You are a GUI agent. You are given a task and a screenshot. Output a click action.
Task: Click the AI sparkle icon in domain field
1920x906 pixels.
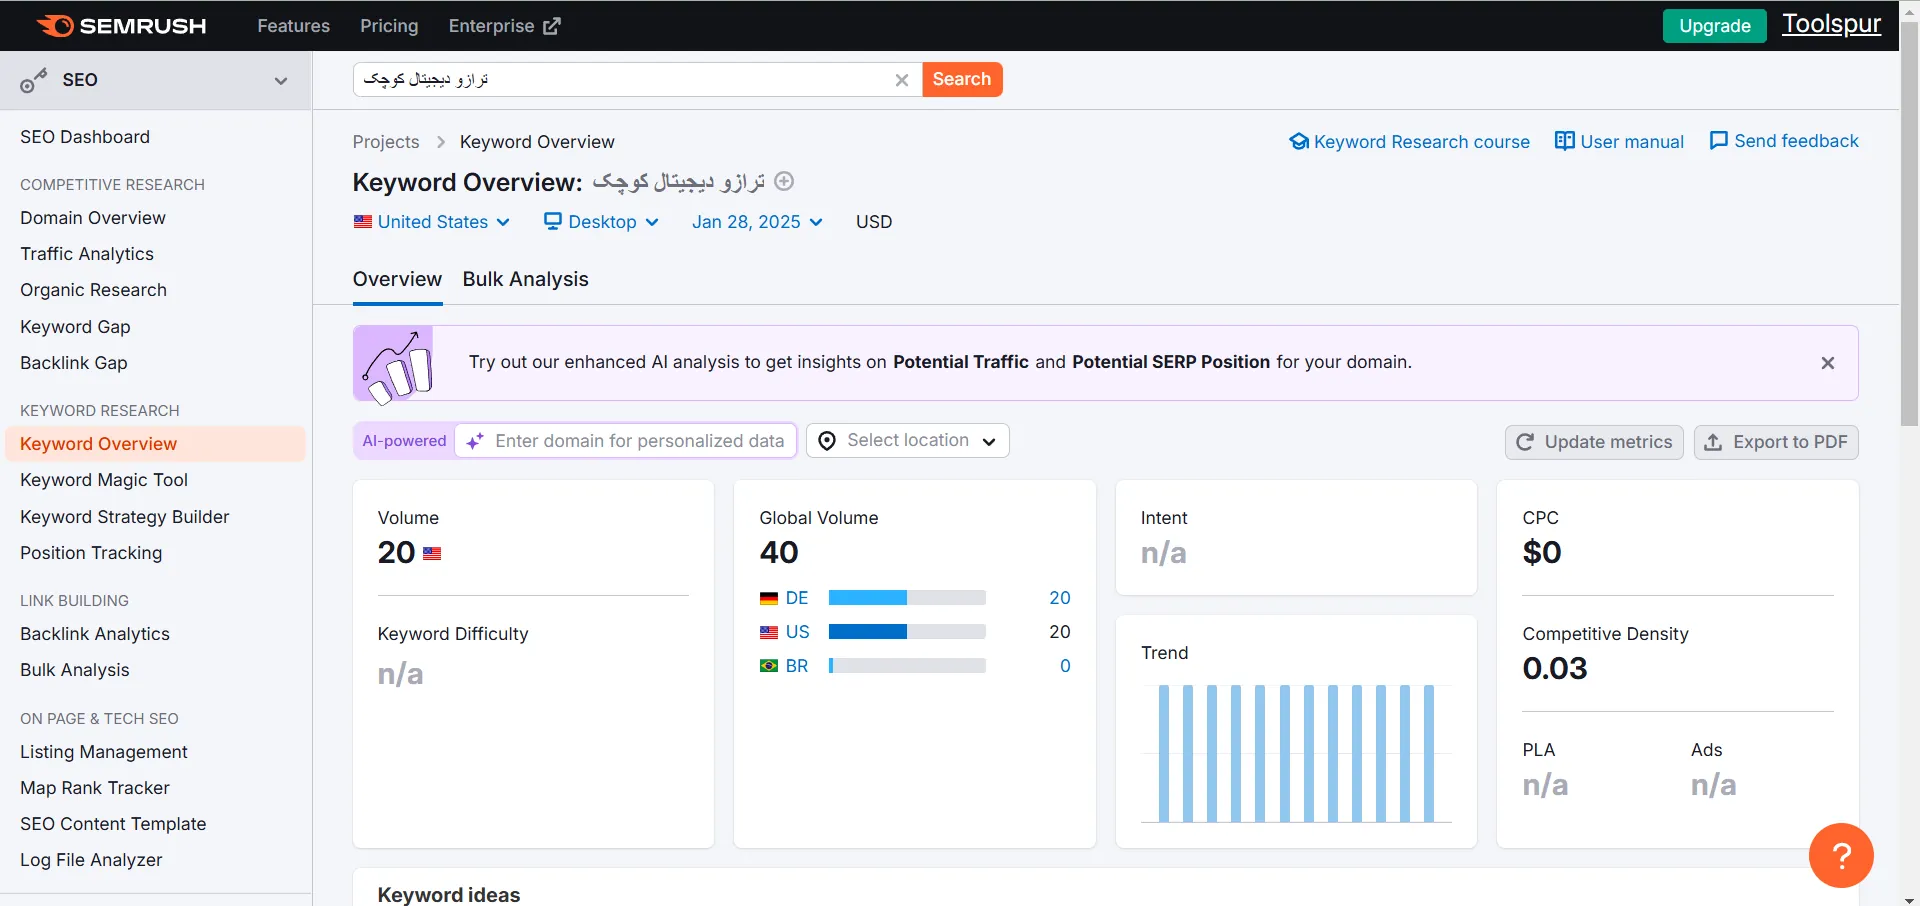click(475, 441)
